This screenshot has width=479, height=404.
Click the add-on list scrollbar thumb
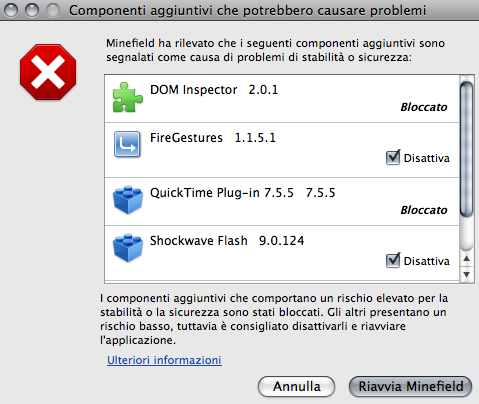(466, 149)
